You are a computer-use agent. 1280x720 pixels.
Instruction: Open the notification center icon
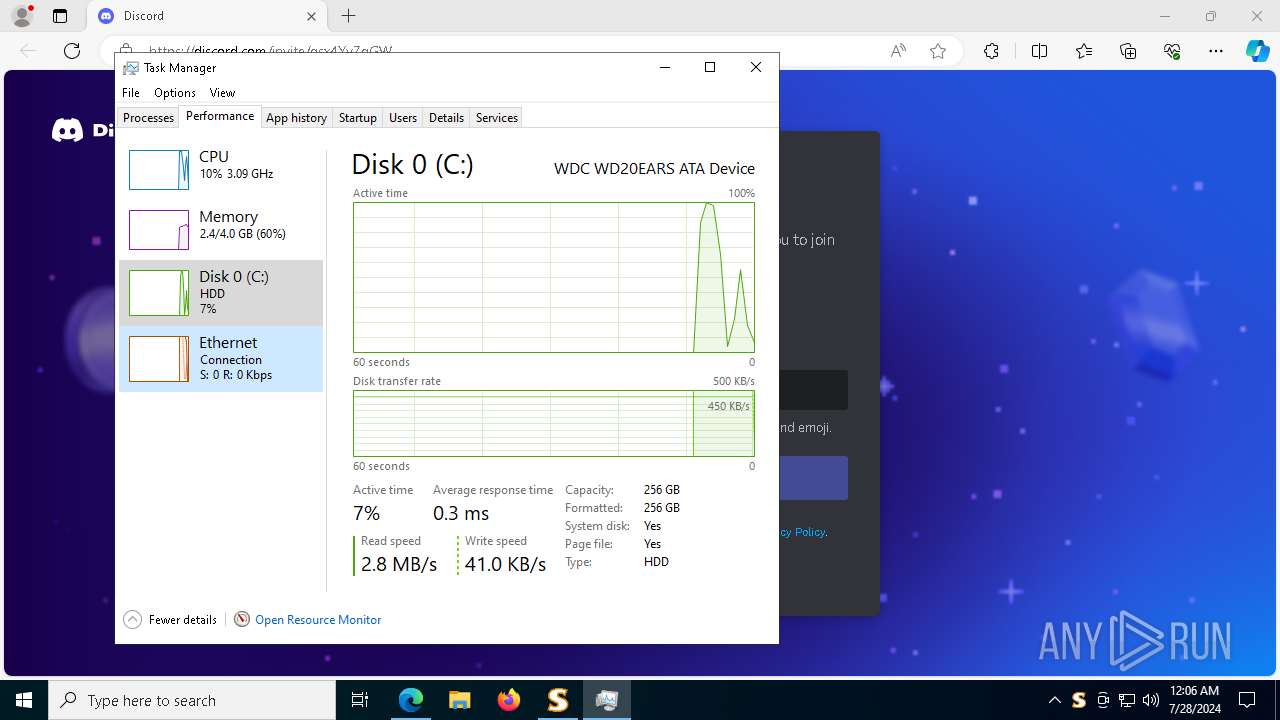click(x=1247, y=700)
